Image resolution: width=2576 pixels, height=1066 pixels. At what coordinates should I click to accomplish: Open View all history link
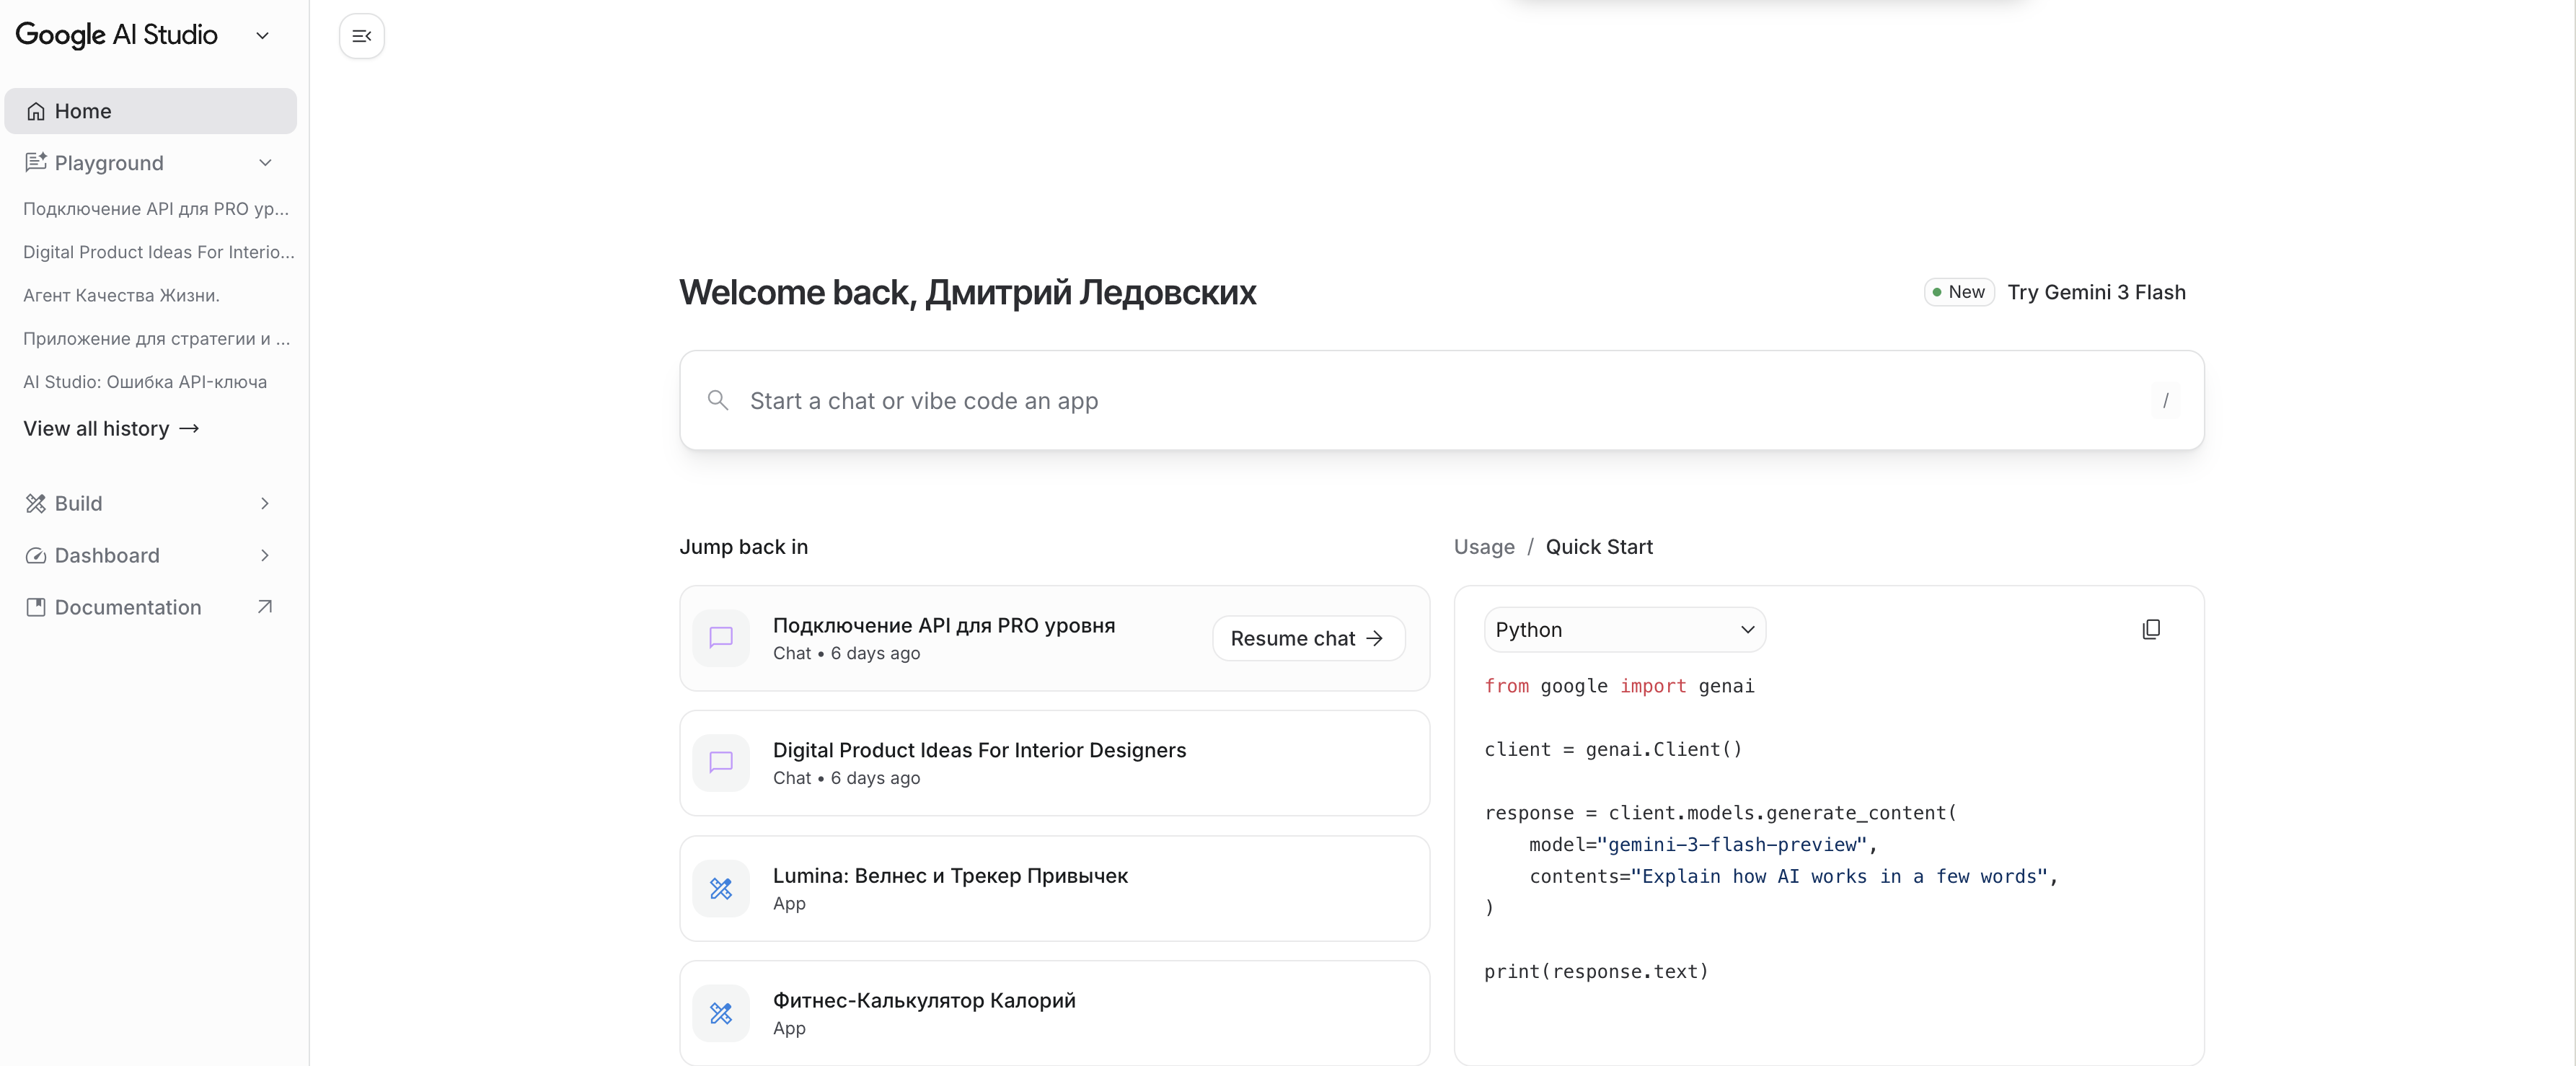coord(111,428)
